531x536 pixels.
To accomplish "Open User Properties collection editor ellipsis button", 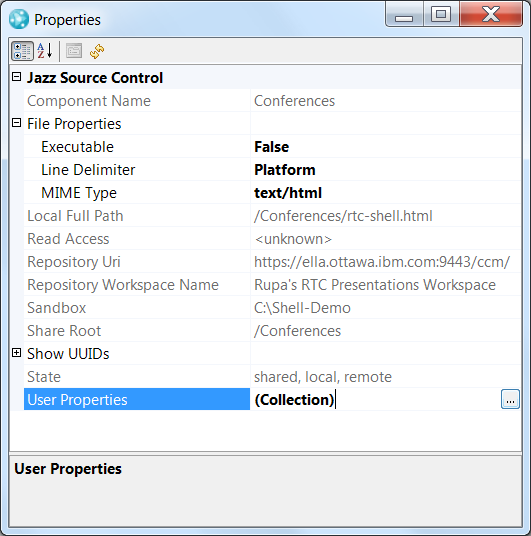I will pyautogui.click(x=510, y=399).
